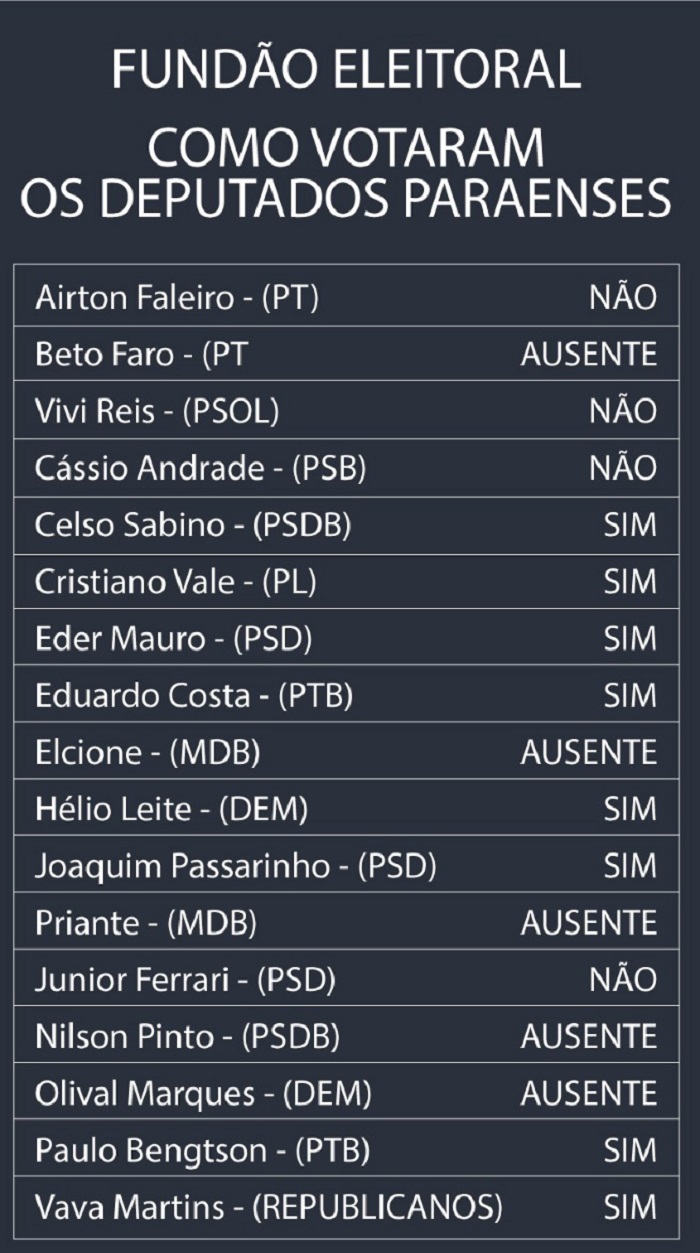Click SIM vote beside Cristiano Vale

pyautogui.click(x=630, y=582)
